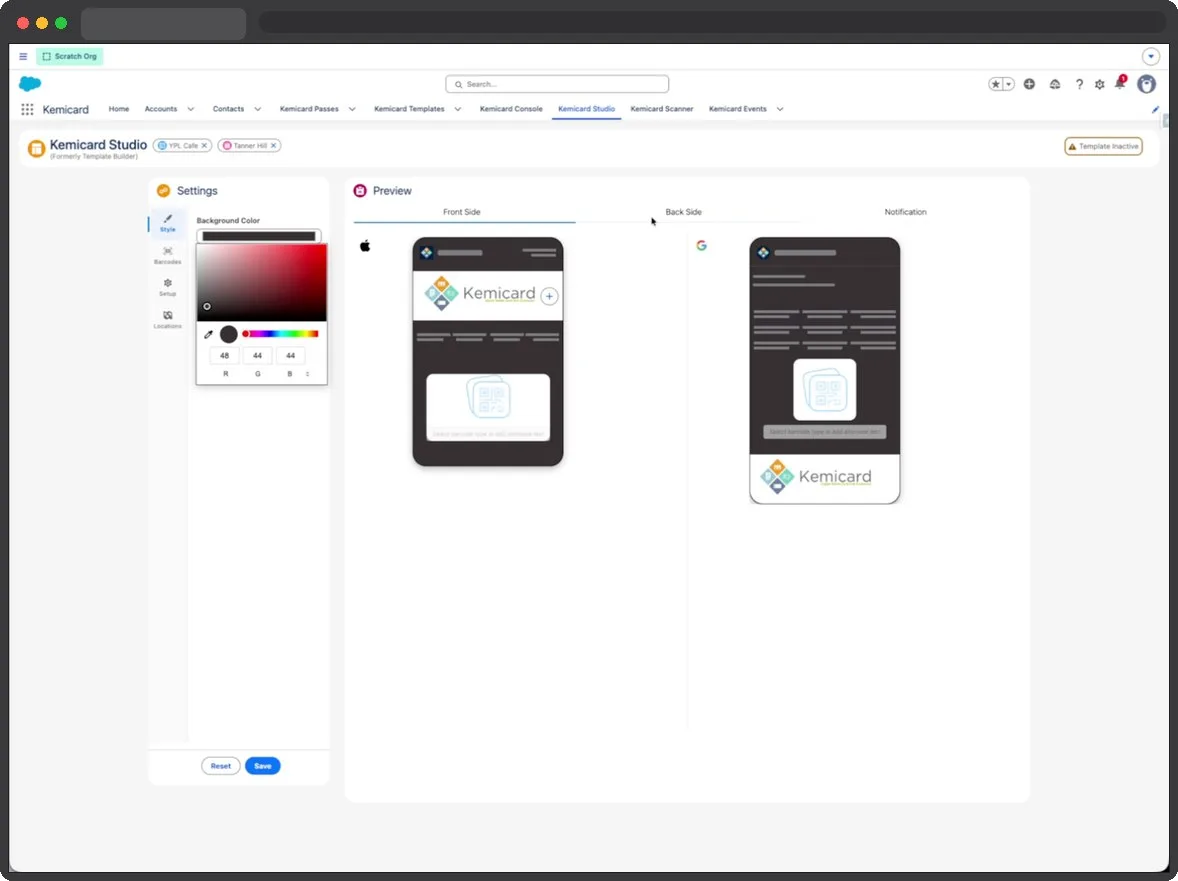1178x881 pixels.
Task: Expand the Kemicard Events chevron
Action: pyautogui.click(x=780, y=109)
